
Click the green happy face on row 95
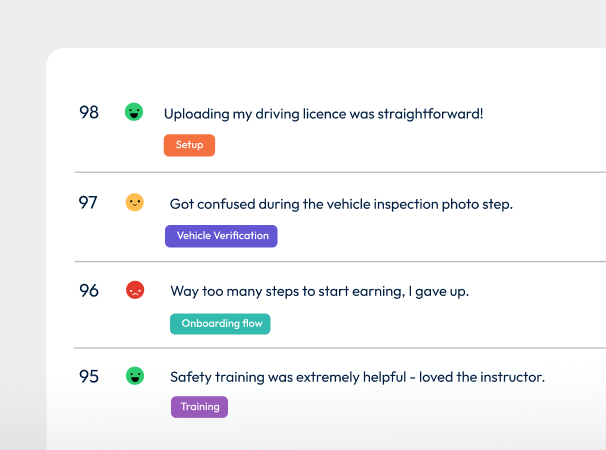[135, 376]
